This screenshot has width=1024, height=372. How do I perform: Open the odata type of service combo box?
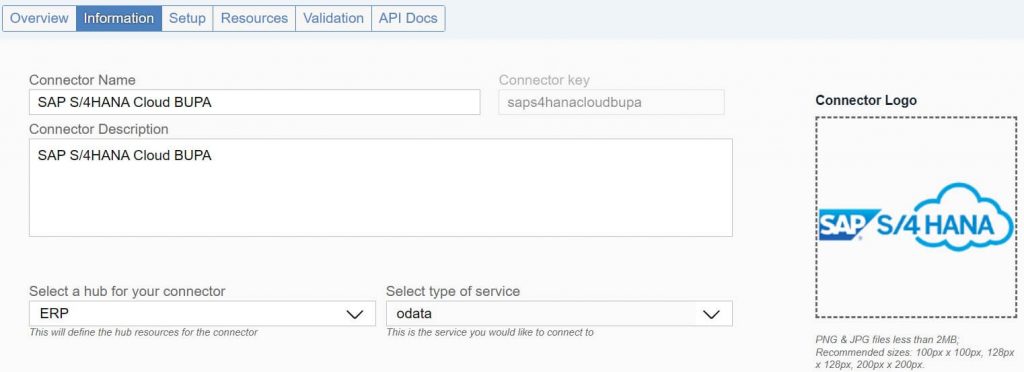tap(559, 313)
